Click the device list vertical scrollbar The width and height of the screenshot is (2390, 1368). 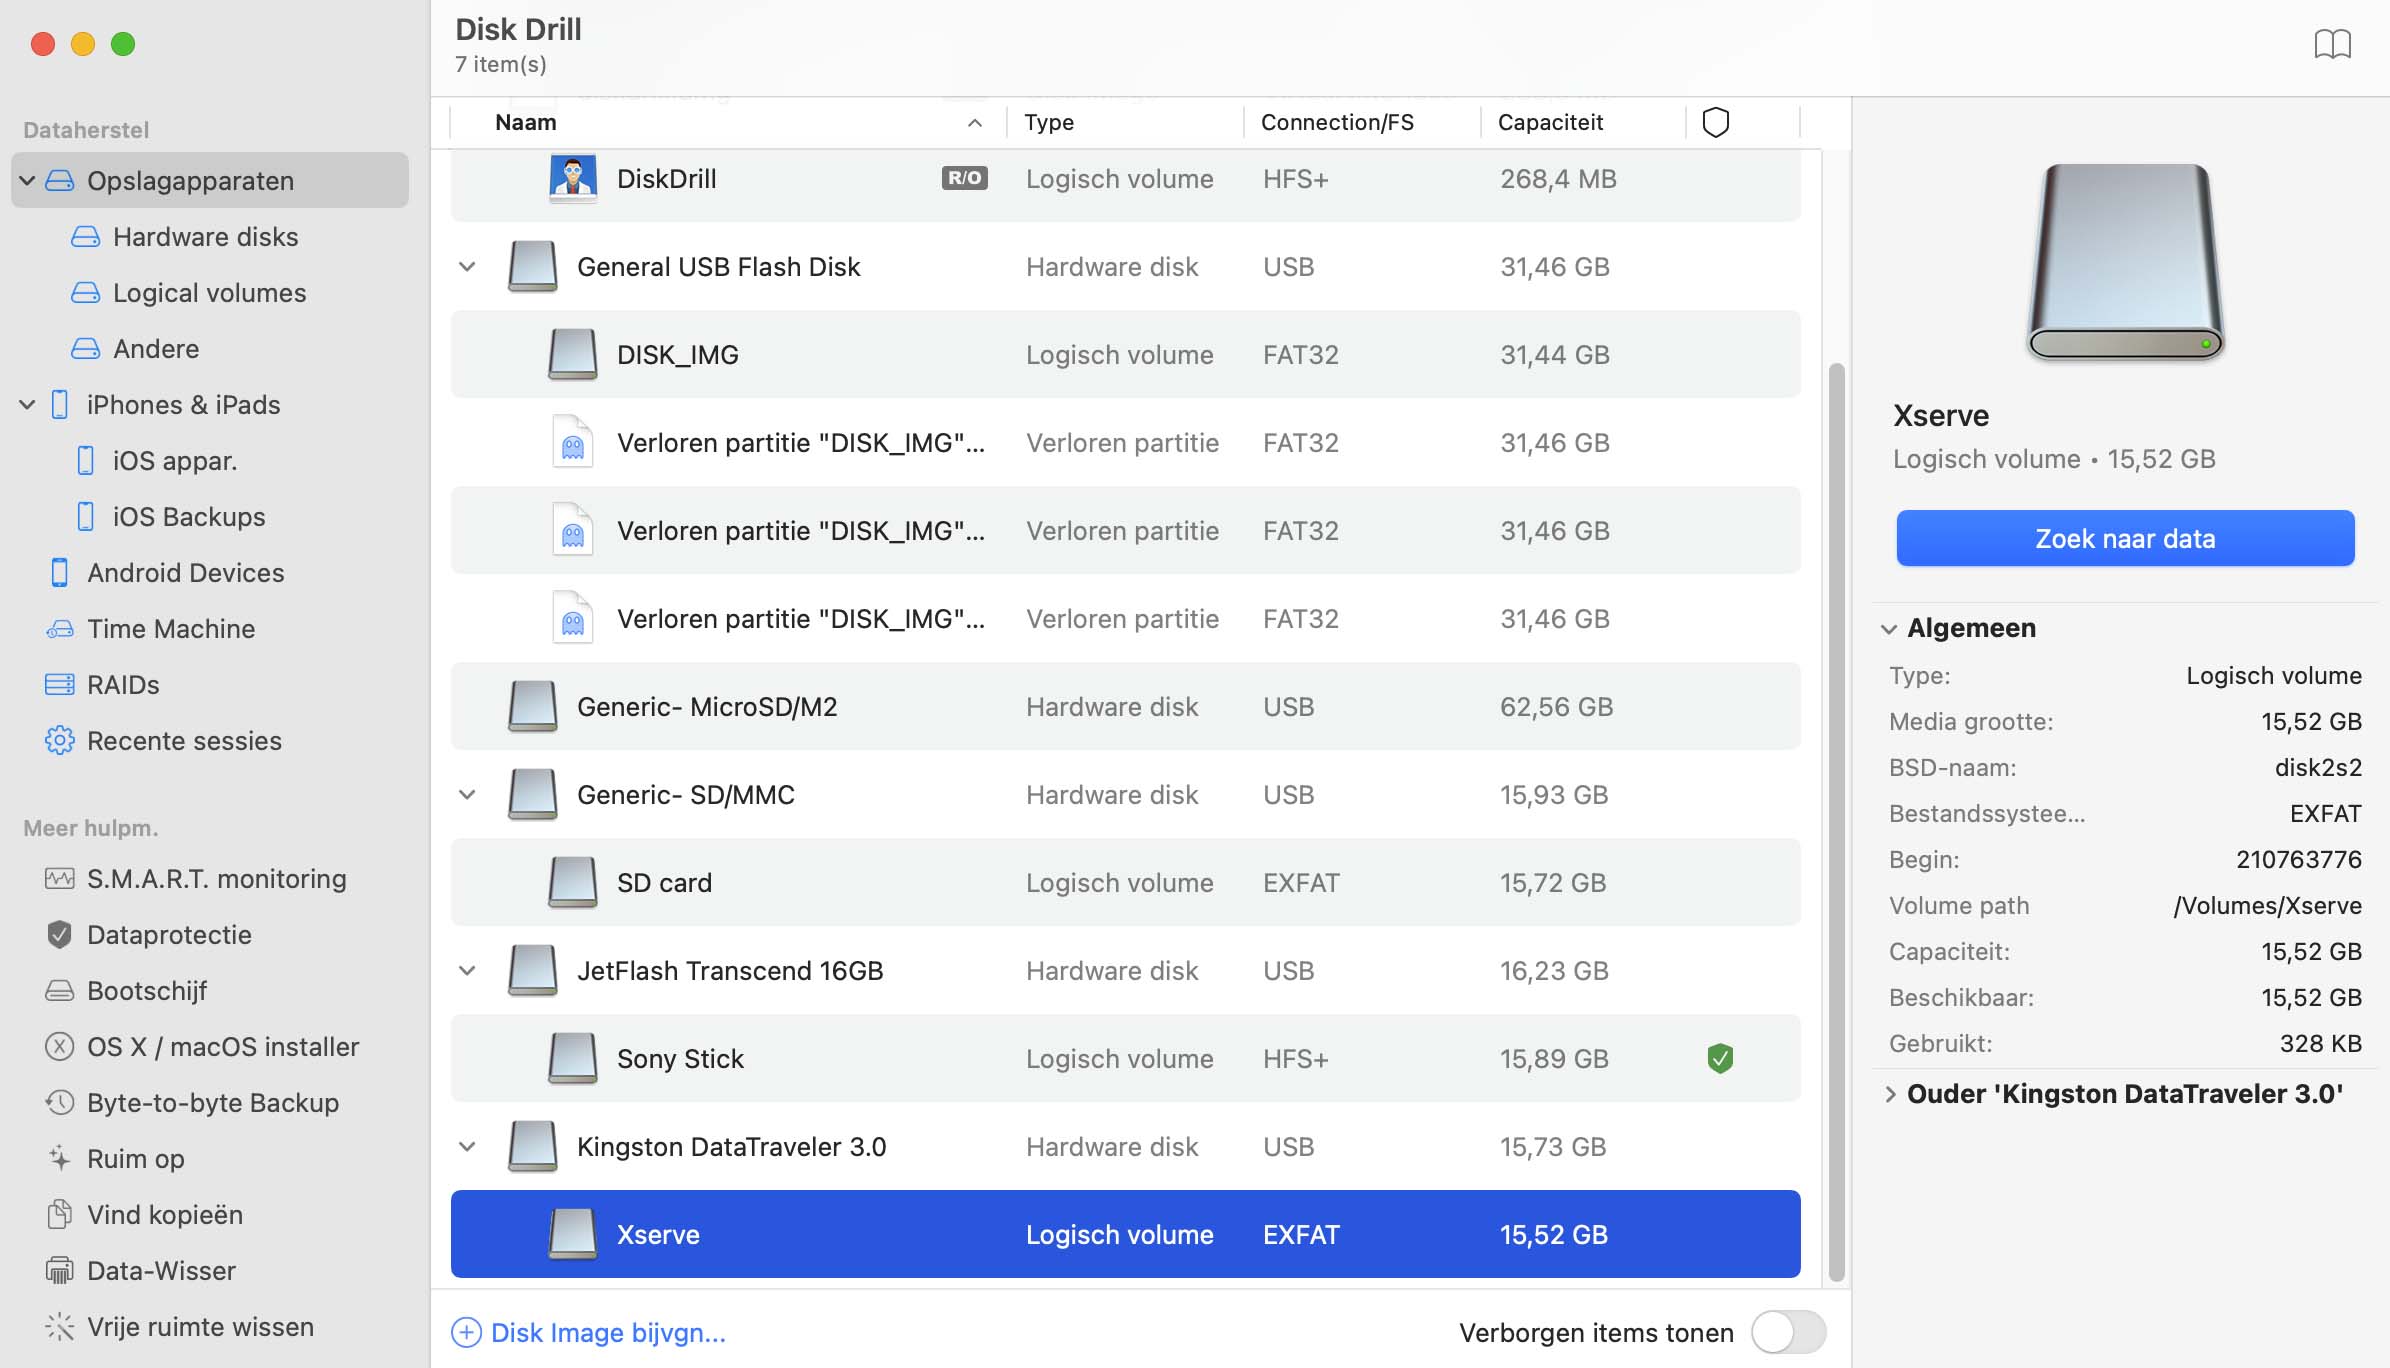1836,823
